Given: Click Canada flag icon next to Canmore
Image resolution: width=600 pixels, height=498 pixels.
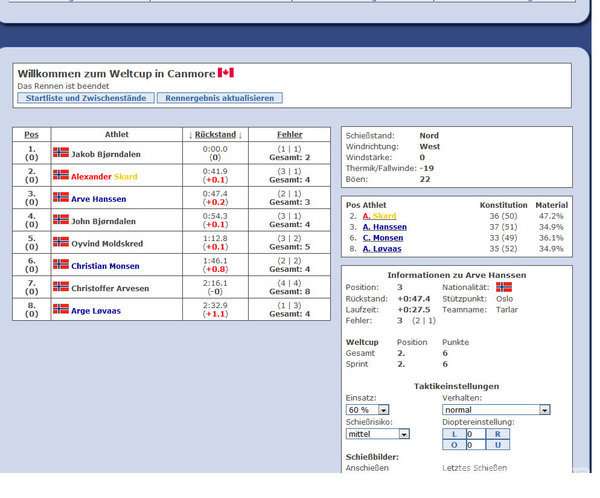Looking at the screenshot, I should click(226, 73).
